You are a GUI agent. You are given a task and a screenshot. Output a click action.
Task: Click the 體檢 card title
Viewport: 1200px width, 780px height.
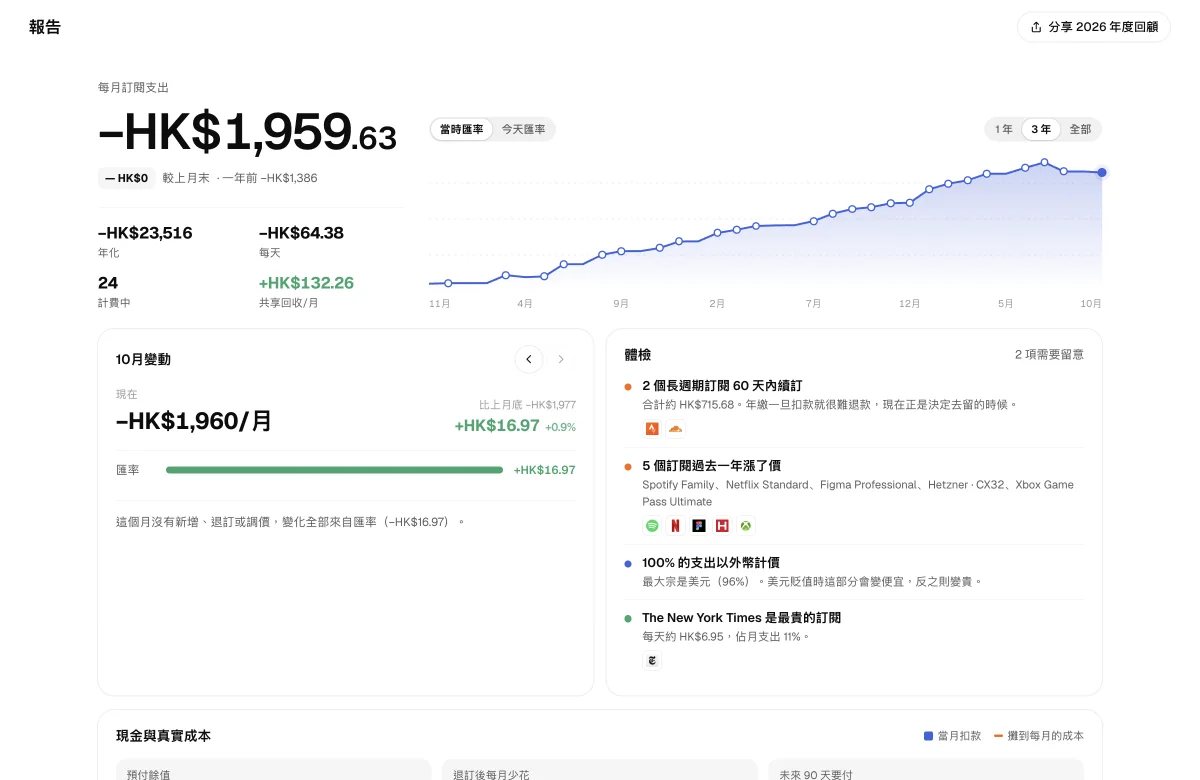(638, 355)
